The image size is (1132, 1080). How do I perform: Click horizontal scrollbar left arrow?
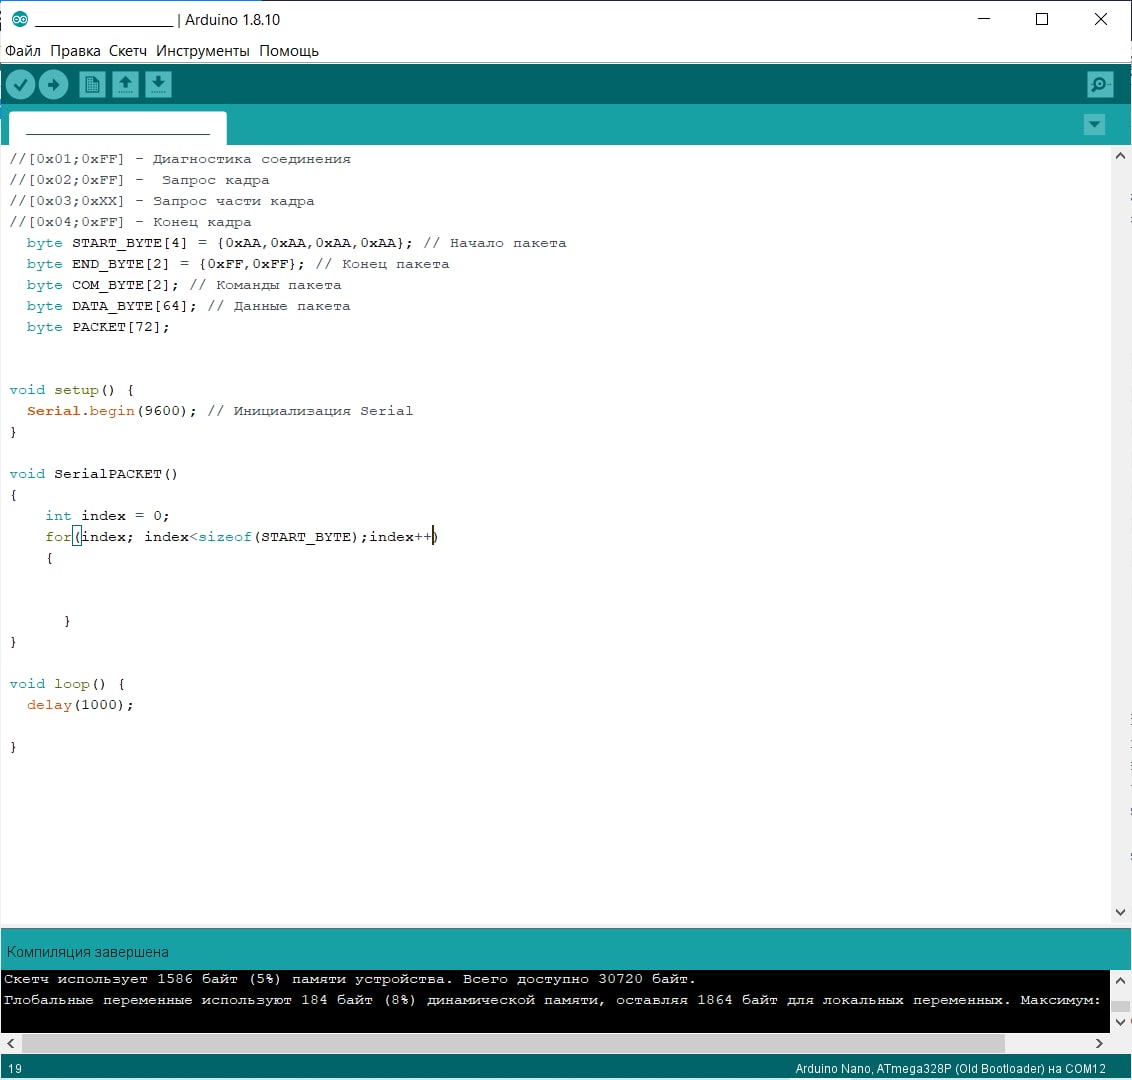[11, 1043]
